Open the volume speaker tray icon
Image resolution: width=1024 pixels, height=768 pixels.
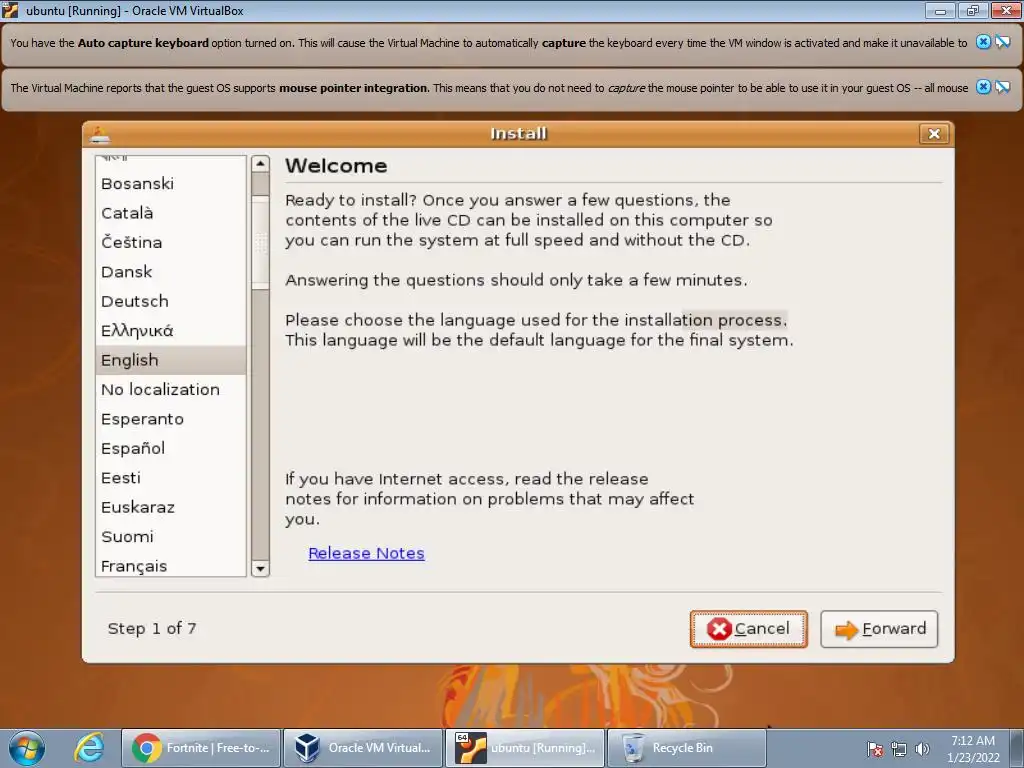pyautogui.click(x=922, y=749)
